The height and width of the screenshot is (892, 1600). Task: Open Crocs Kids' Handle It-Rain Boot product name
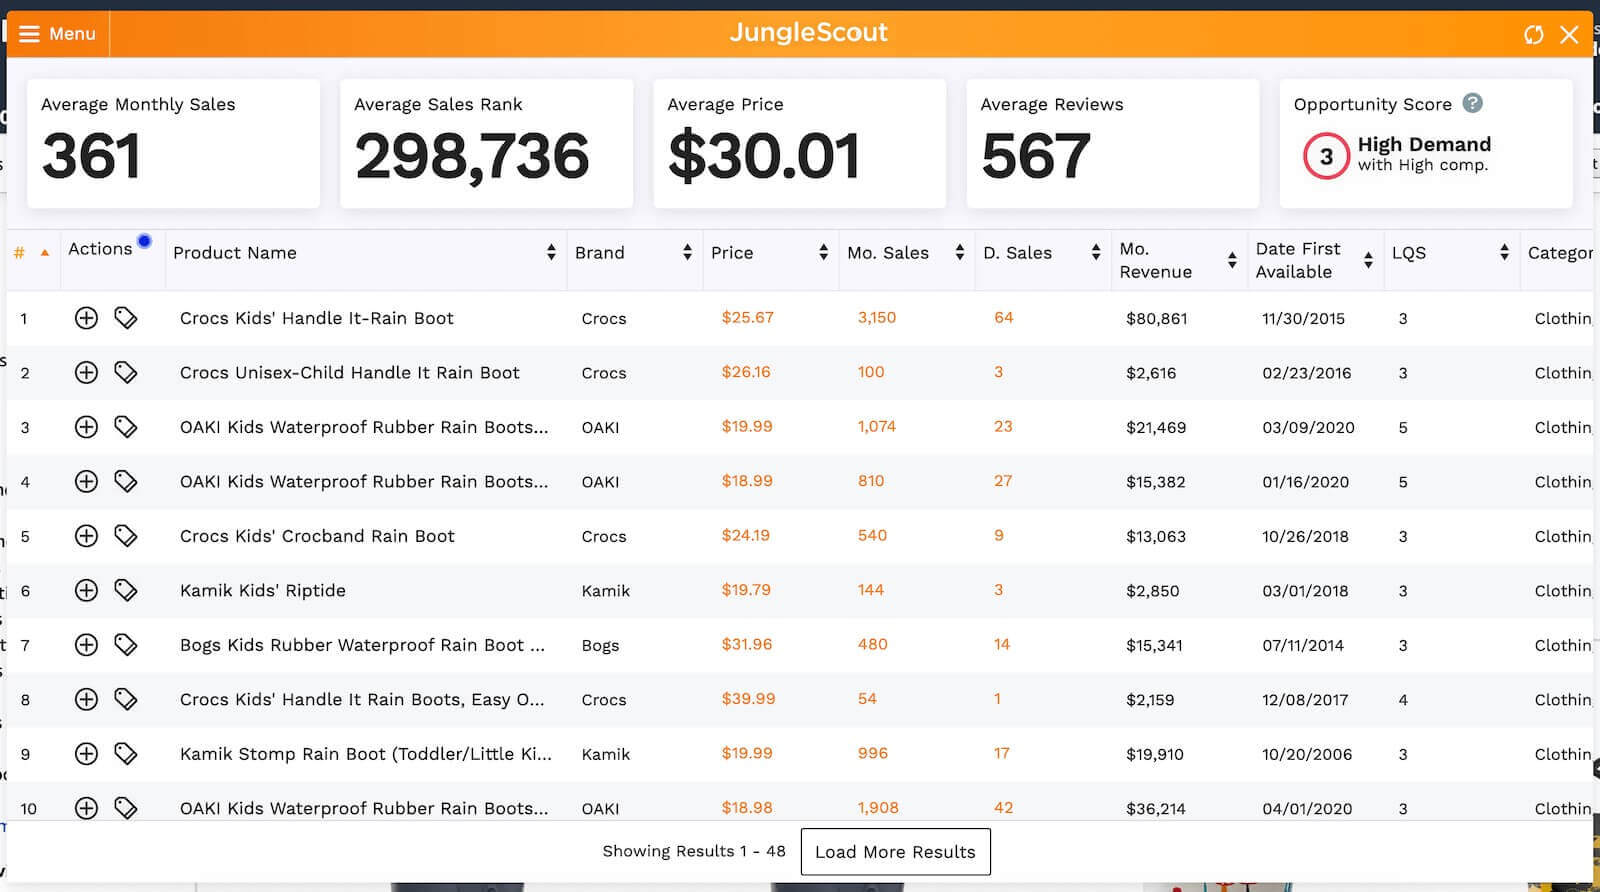coord(316,318)
